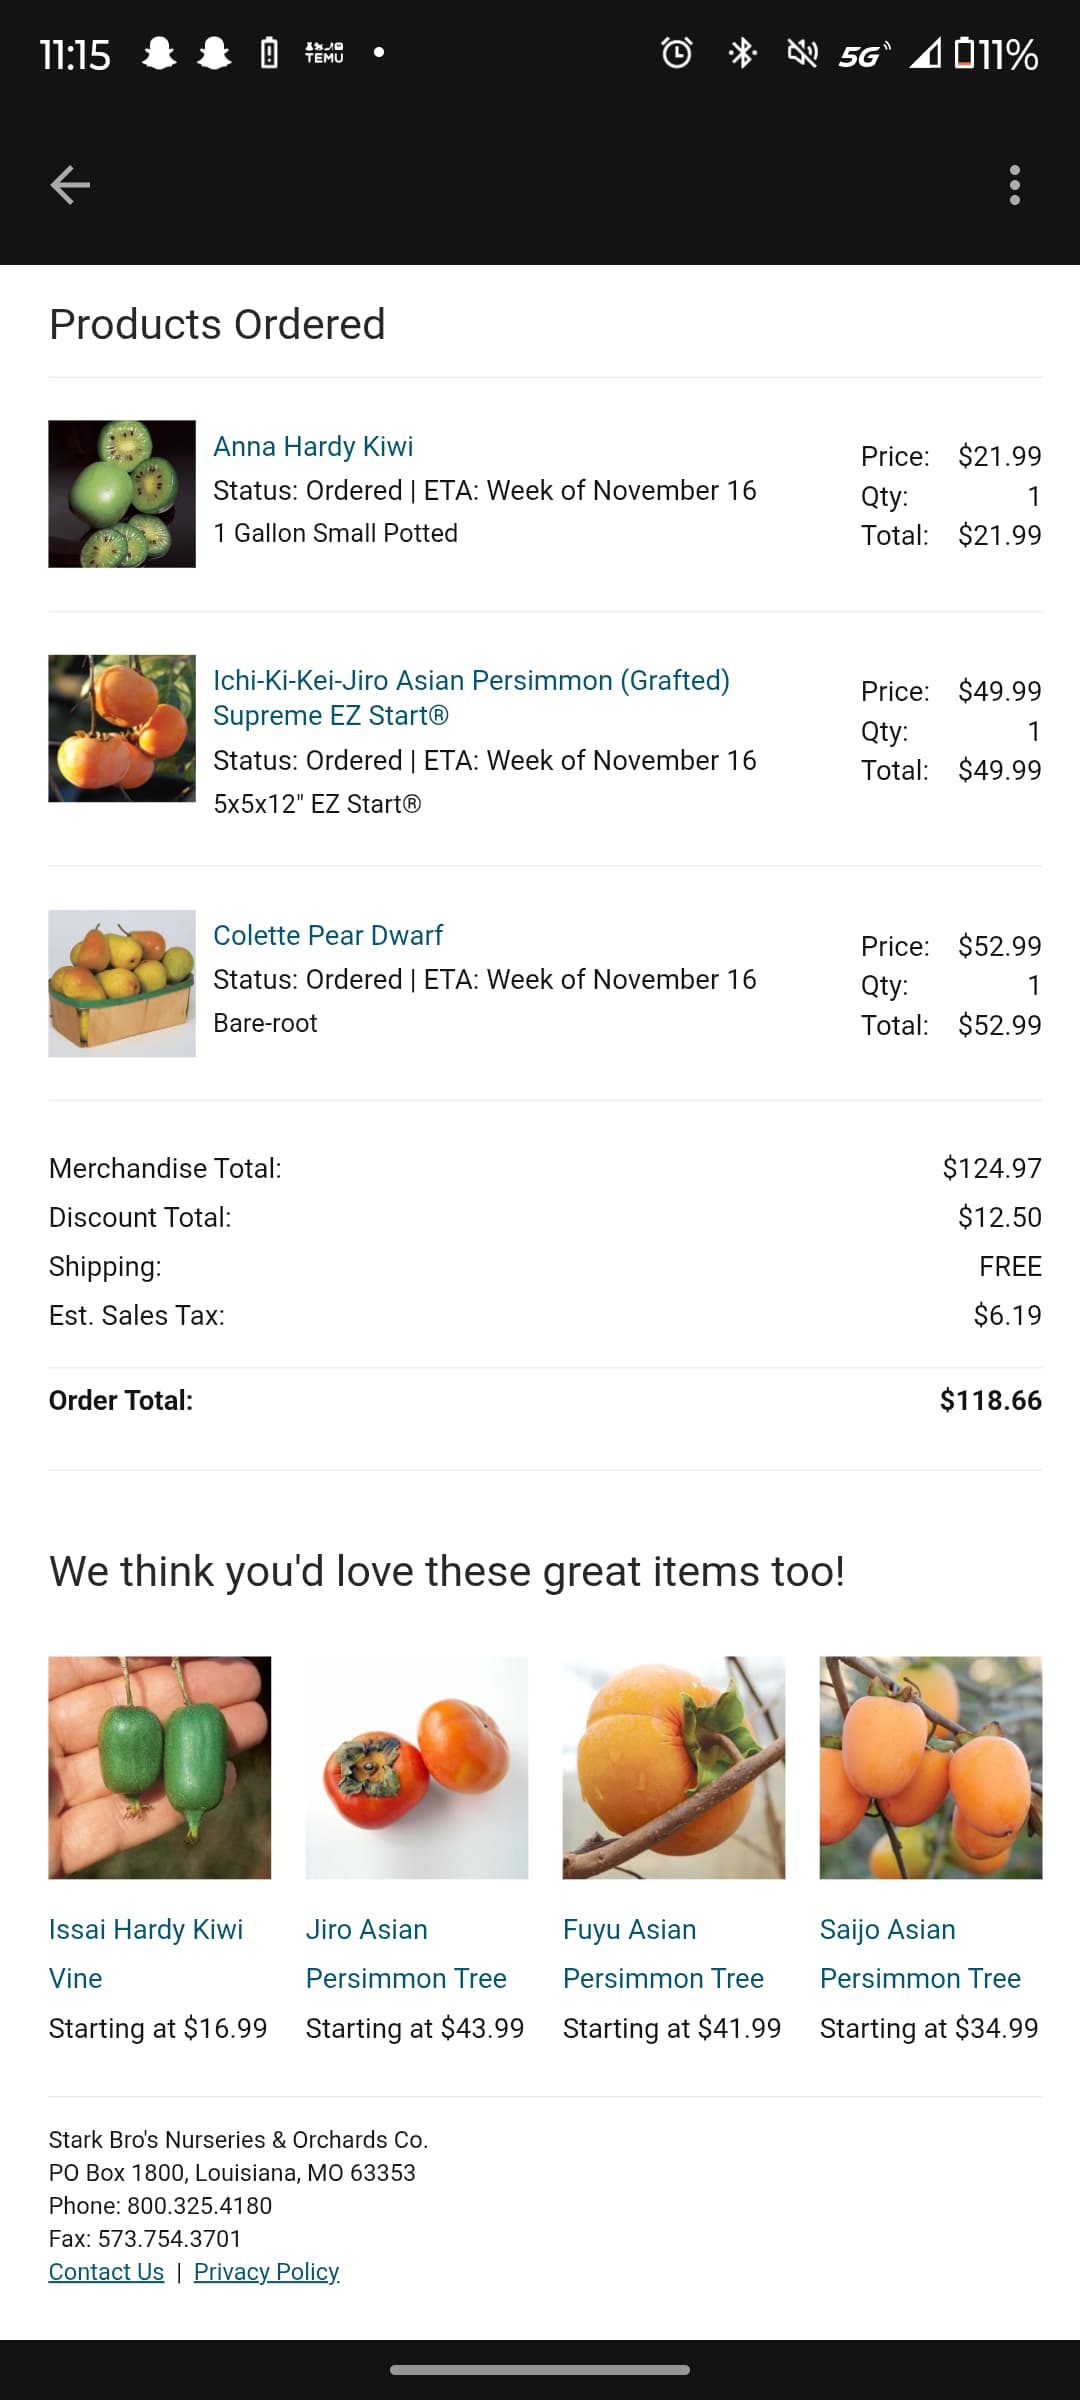Tap the muted sound status icon
The width and height of the screenshot is (1080, 2400).
tap(802, 53)
